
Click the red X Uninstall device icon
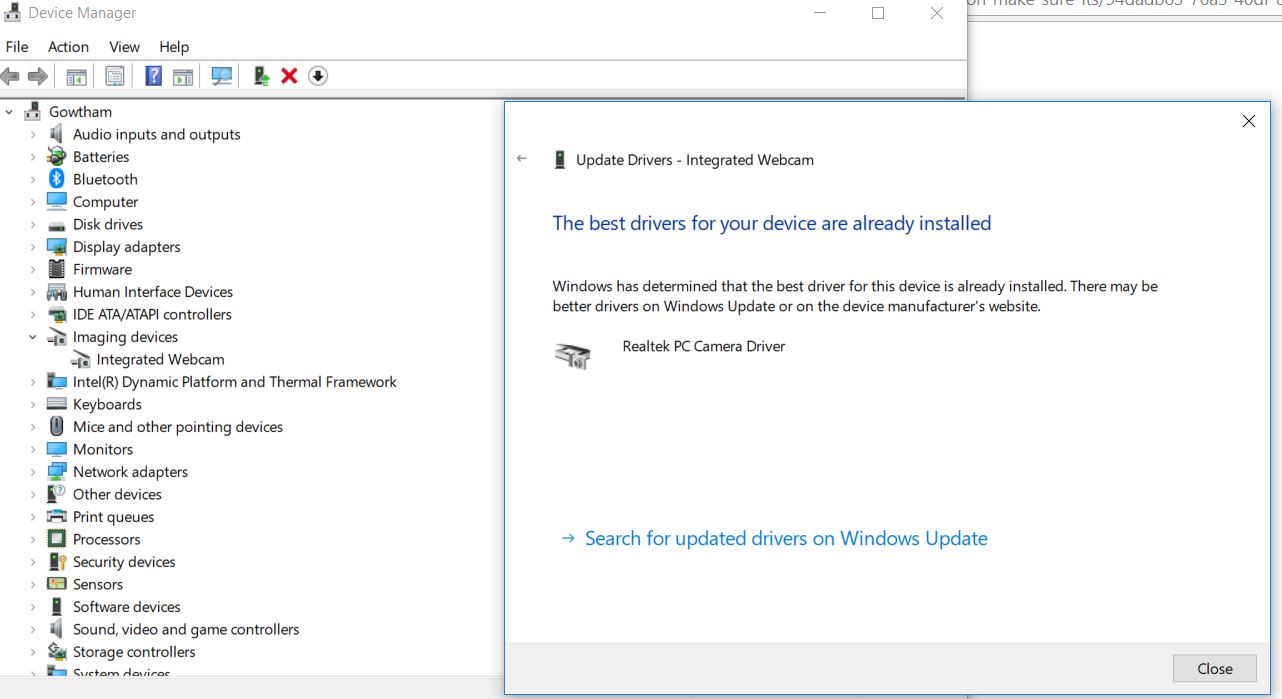(x=289, y=76)
